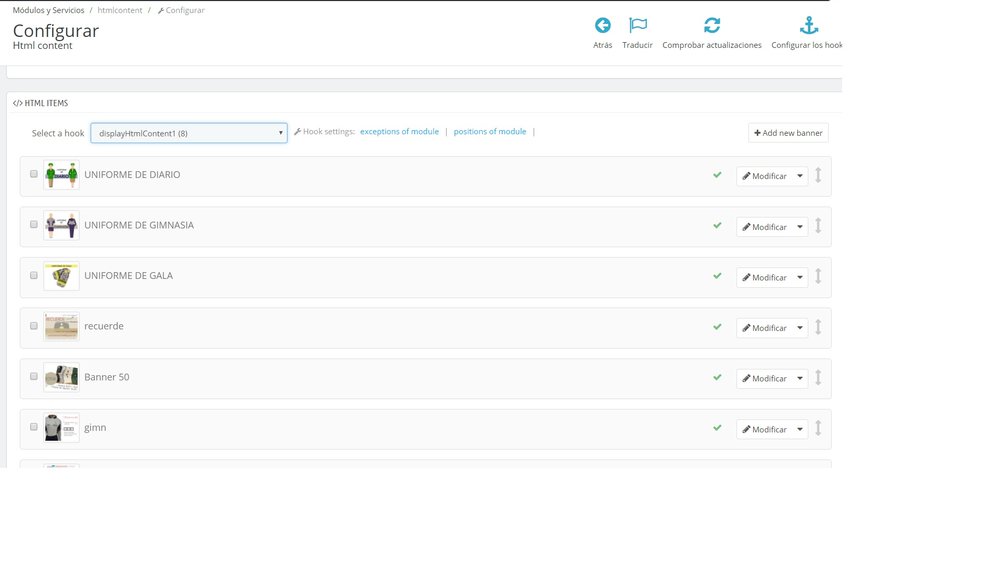Click Modificar for UNIFORME DE GIMNASIA
This screenshot has width=1000, height=562.
click(765, 227)
